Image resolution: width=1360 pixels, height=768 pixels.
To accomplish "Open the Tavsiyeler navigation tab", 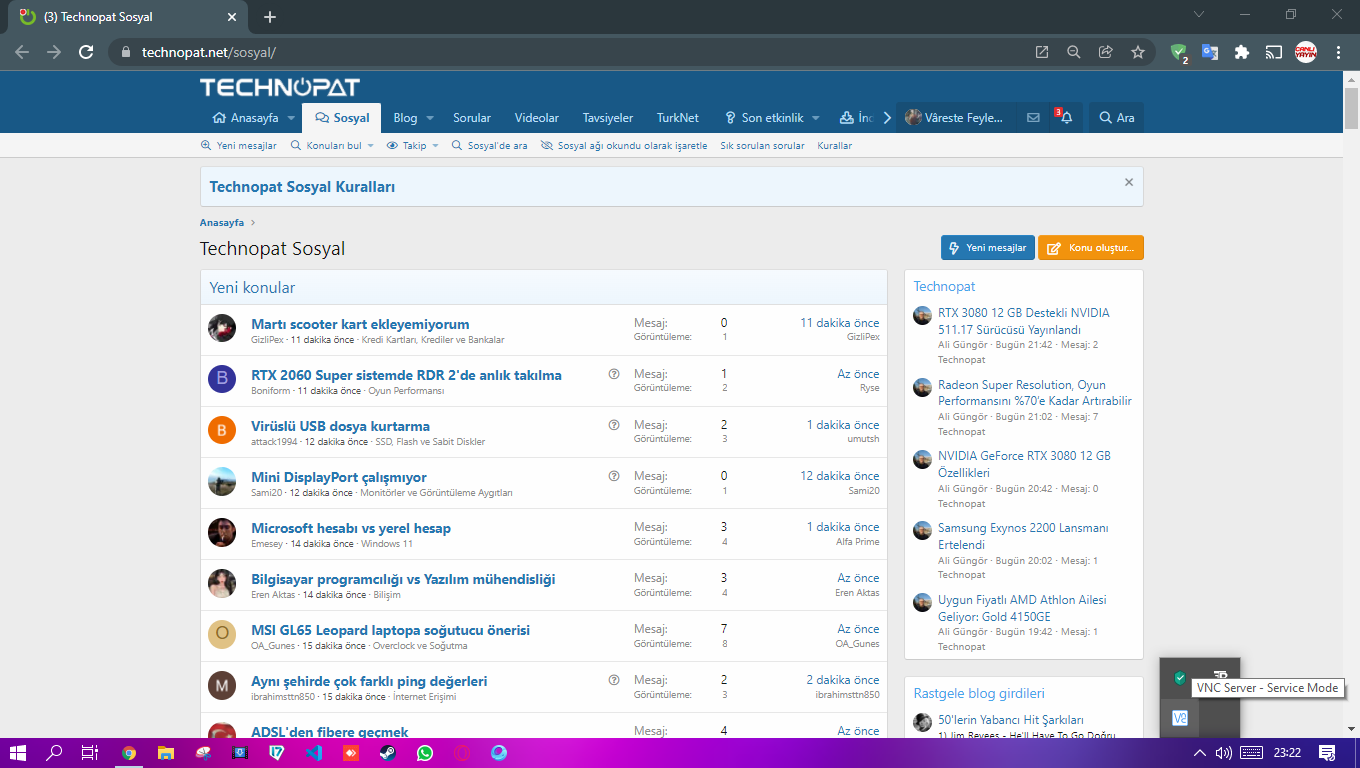I will point(608,118).
